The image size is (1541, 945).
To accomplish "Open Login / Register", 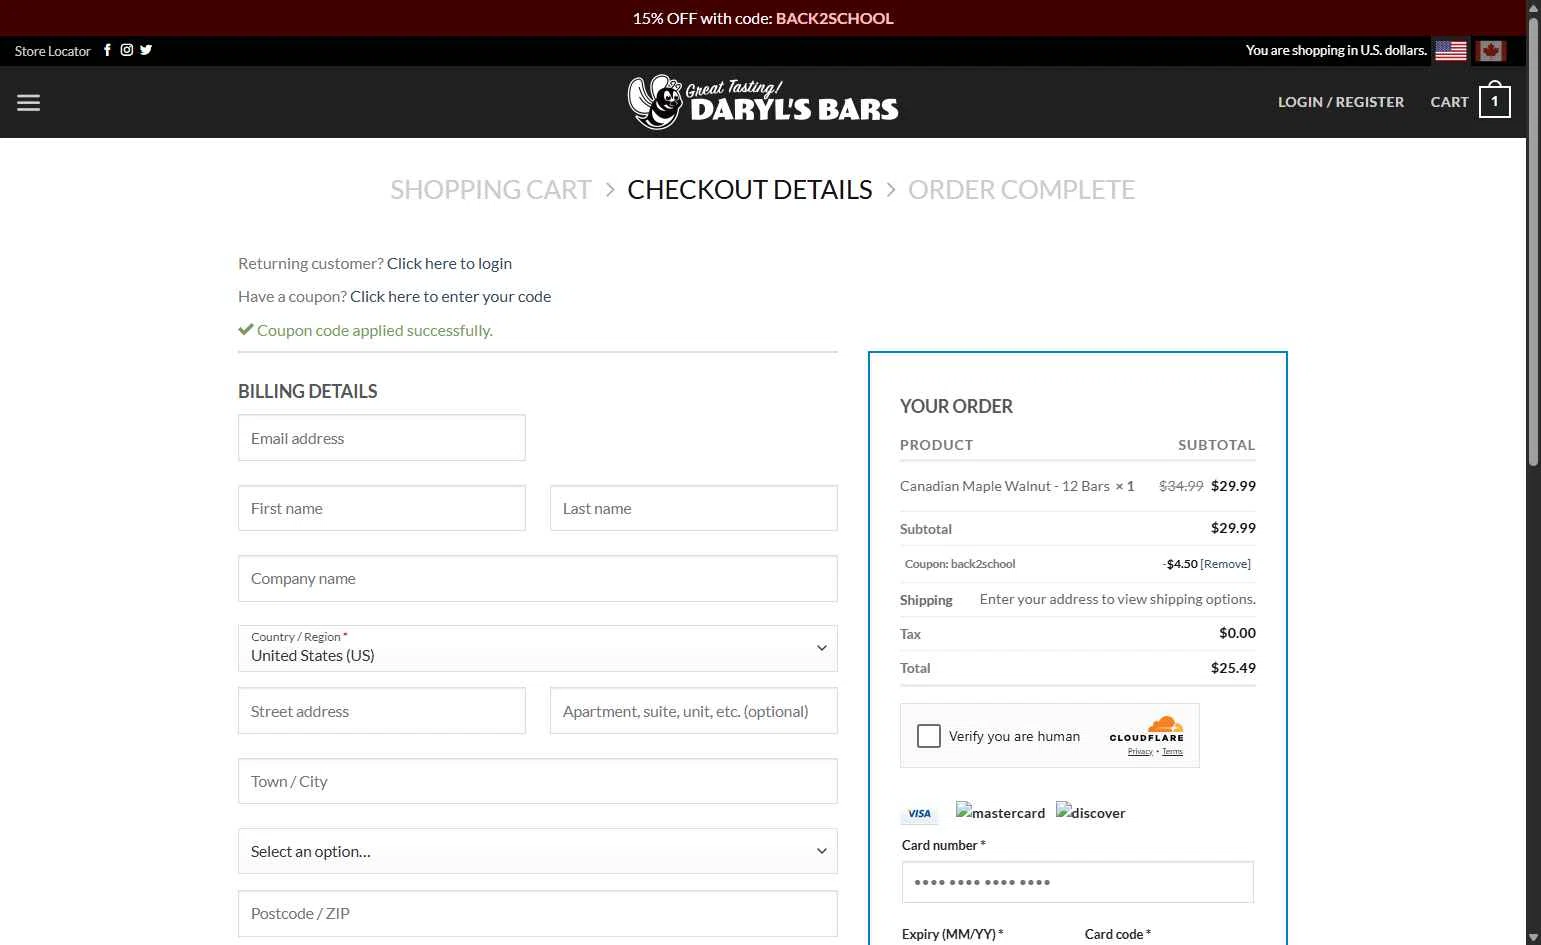I will pyautogui.click(x=1341, y=102).
